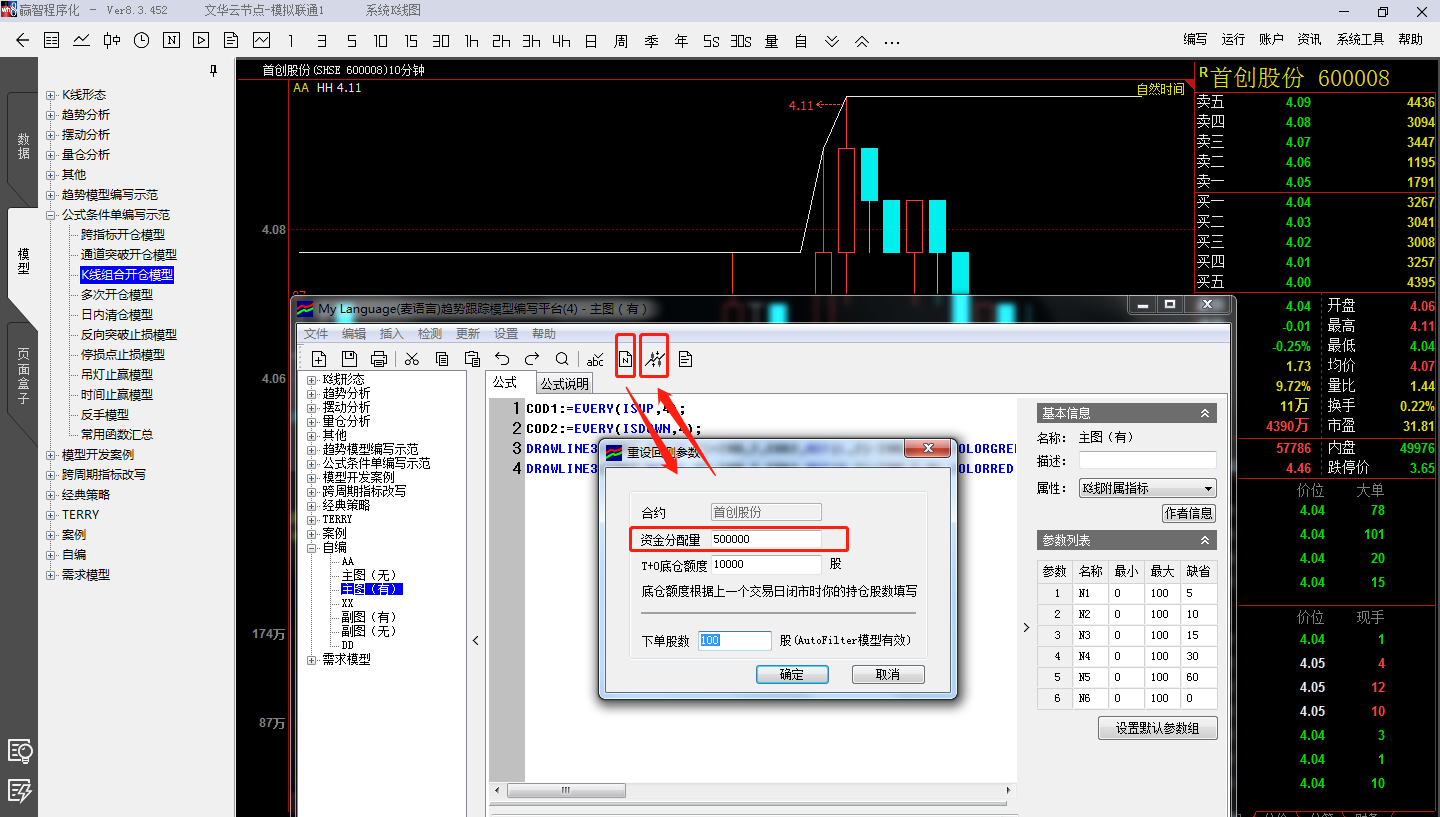
Task: Open the 属性 dropdown showing K线附属指标
Action: point(1147,489)
